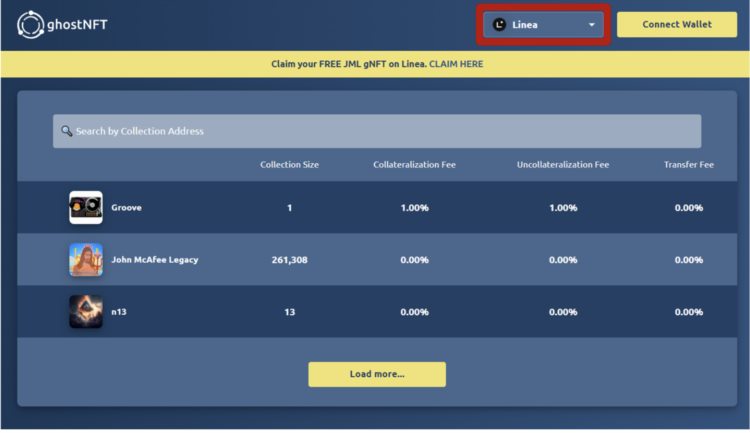
Task: Select the Groove collection name
Action: pos(126,208)
